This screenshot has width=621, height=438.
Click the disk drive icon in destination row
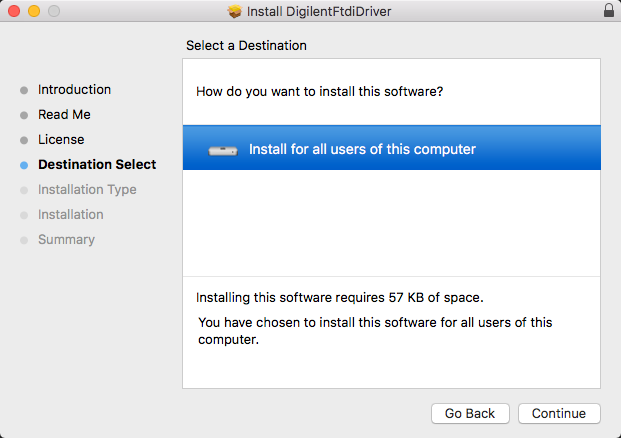click(223, 150)
